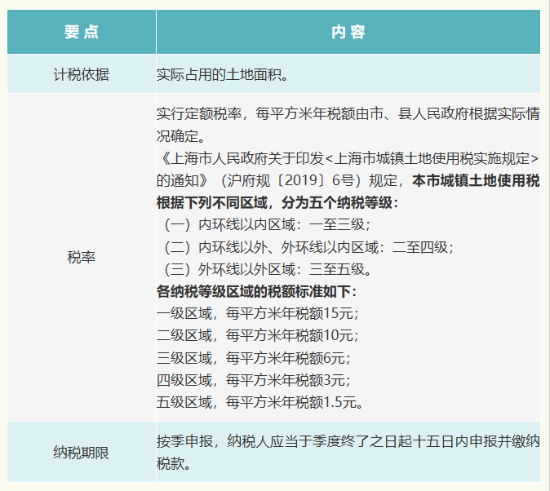The image size is (550, 491).
Task: Click bold text 根据下列不同区域，分为五个纳税等级
Action: [277, 203]
